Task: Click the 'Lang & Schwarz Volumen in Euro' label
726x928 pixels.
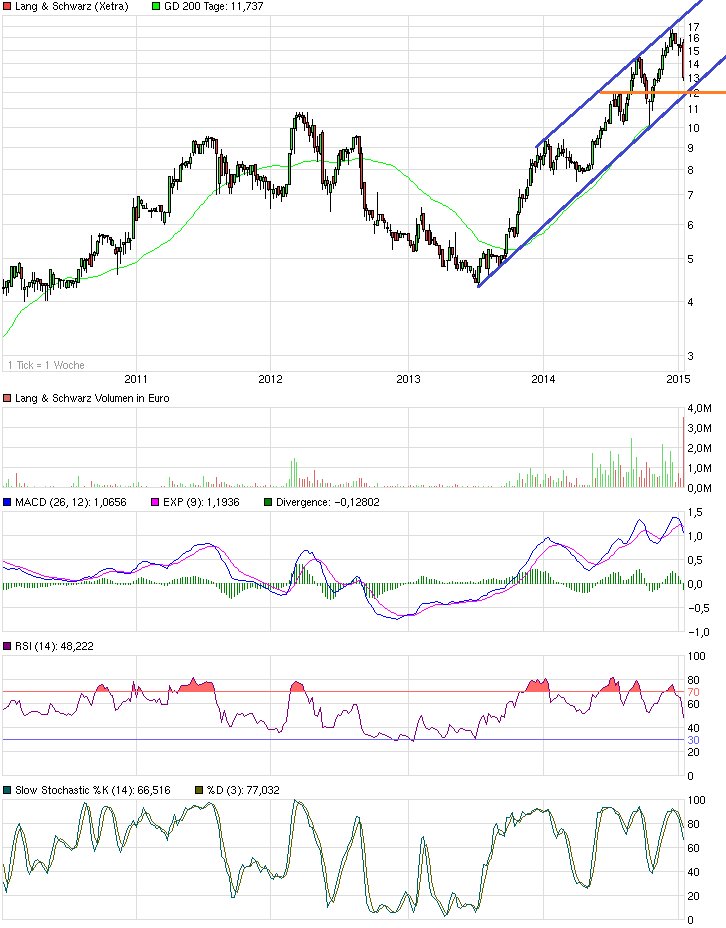Action: (x=92, y=398)
